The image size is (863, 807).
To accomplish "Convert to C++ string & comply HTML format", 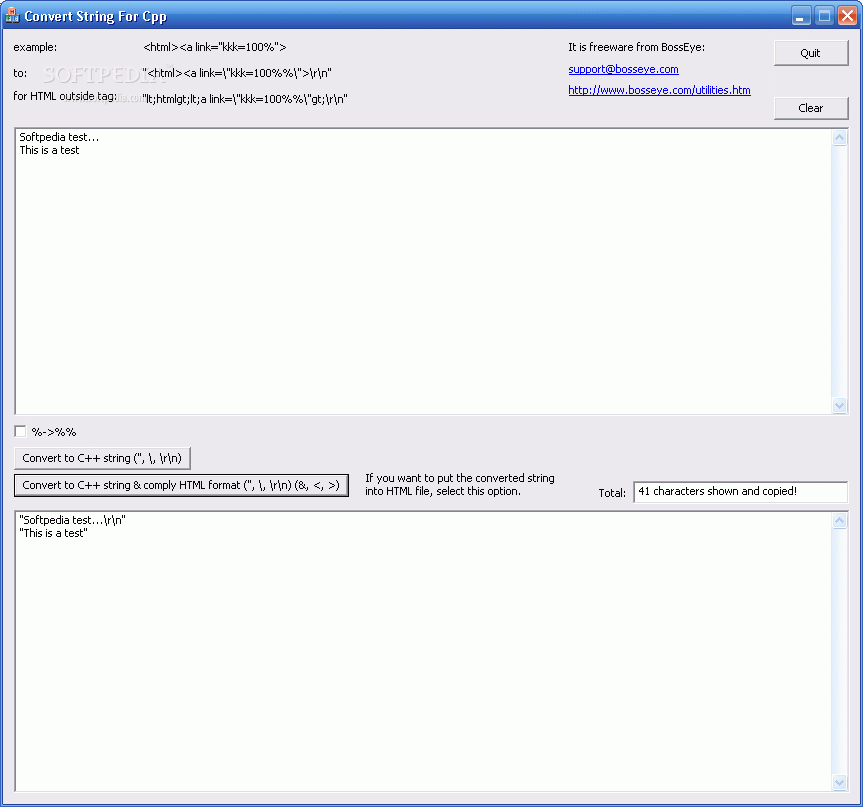I will (x=181, y=485).
